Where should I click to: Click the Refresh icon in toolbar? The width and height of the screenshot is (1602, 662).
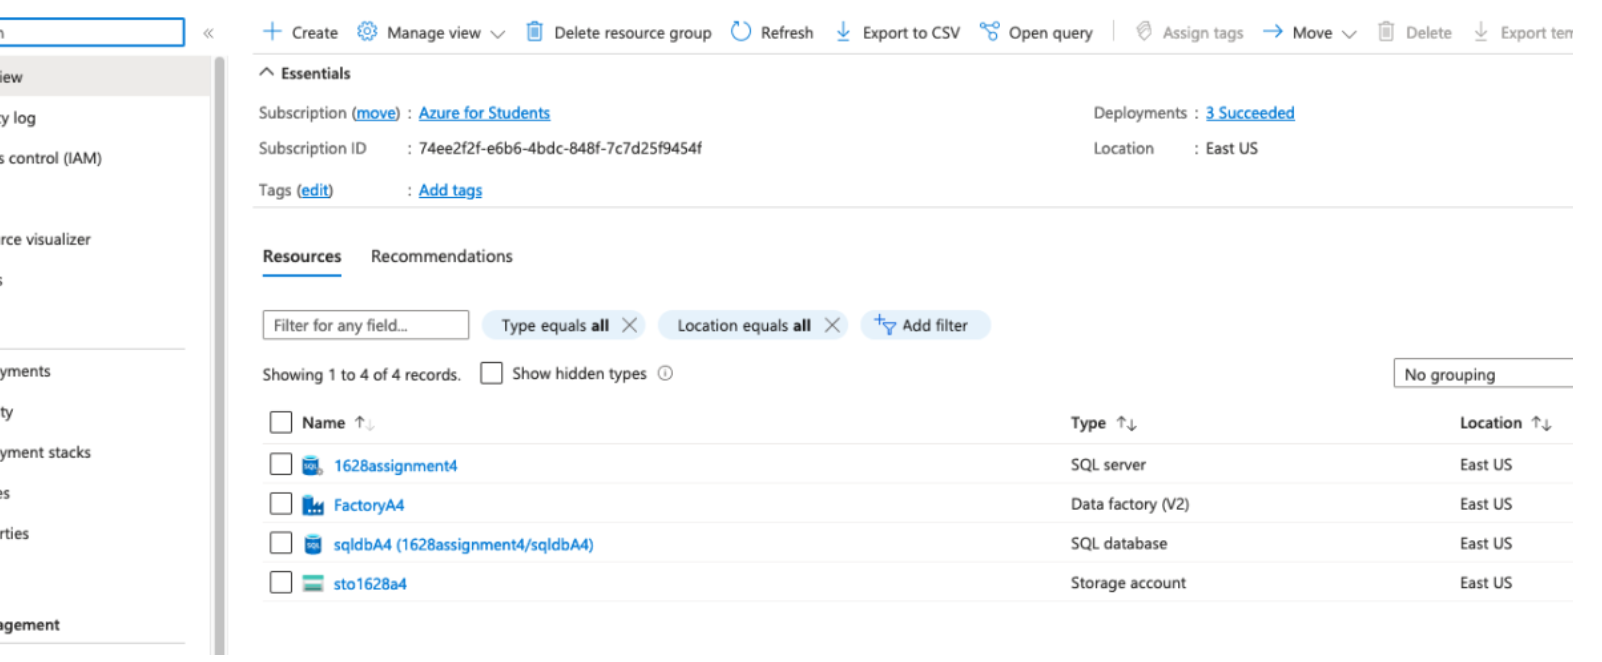(x=741, y=32)
